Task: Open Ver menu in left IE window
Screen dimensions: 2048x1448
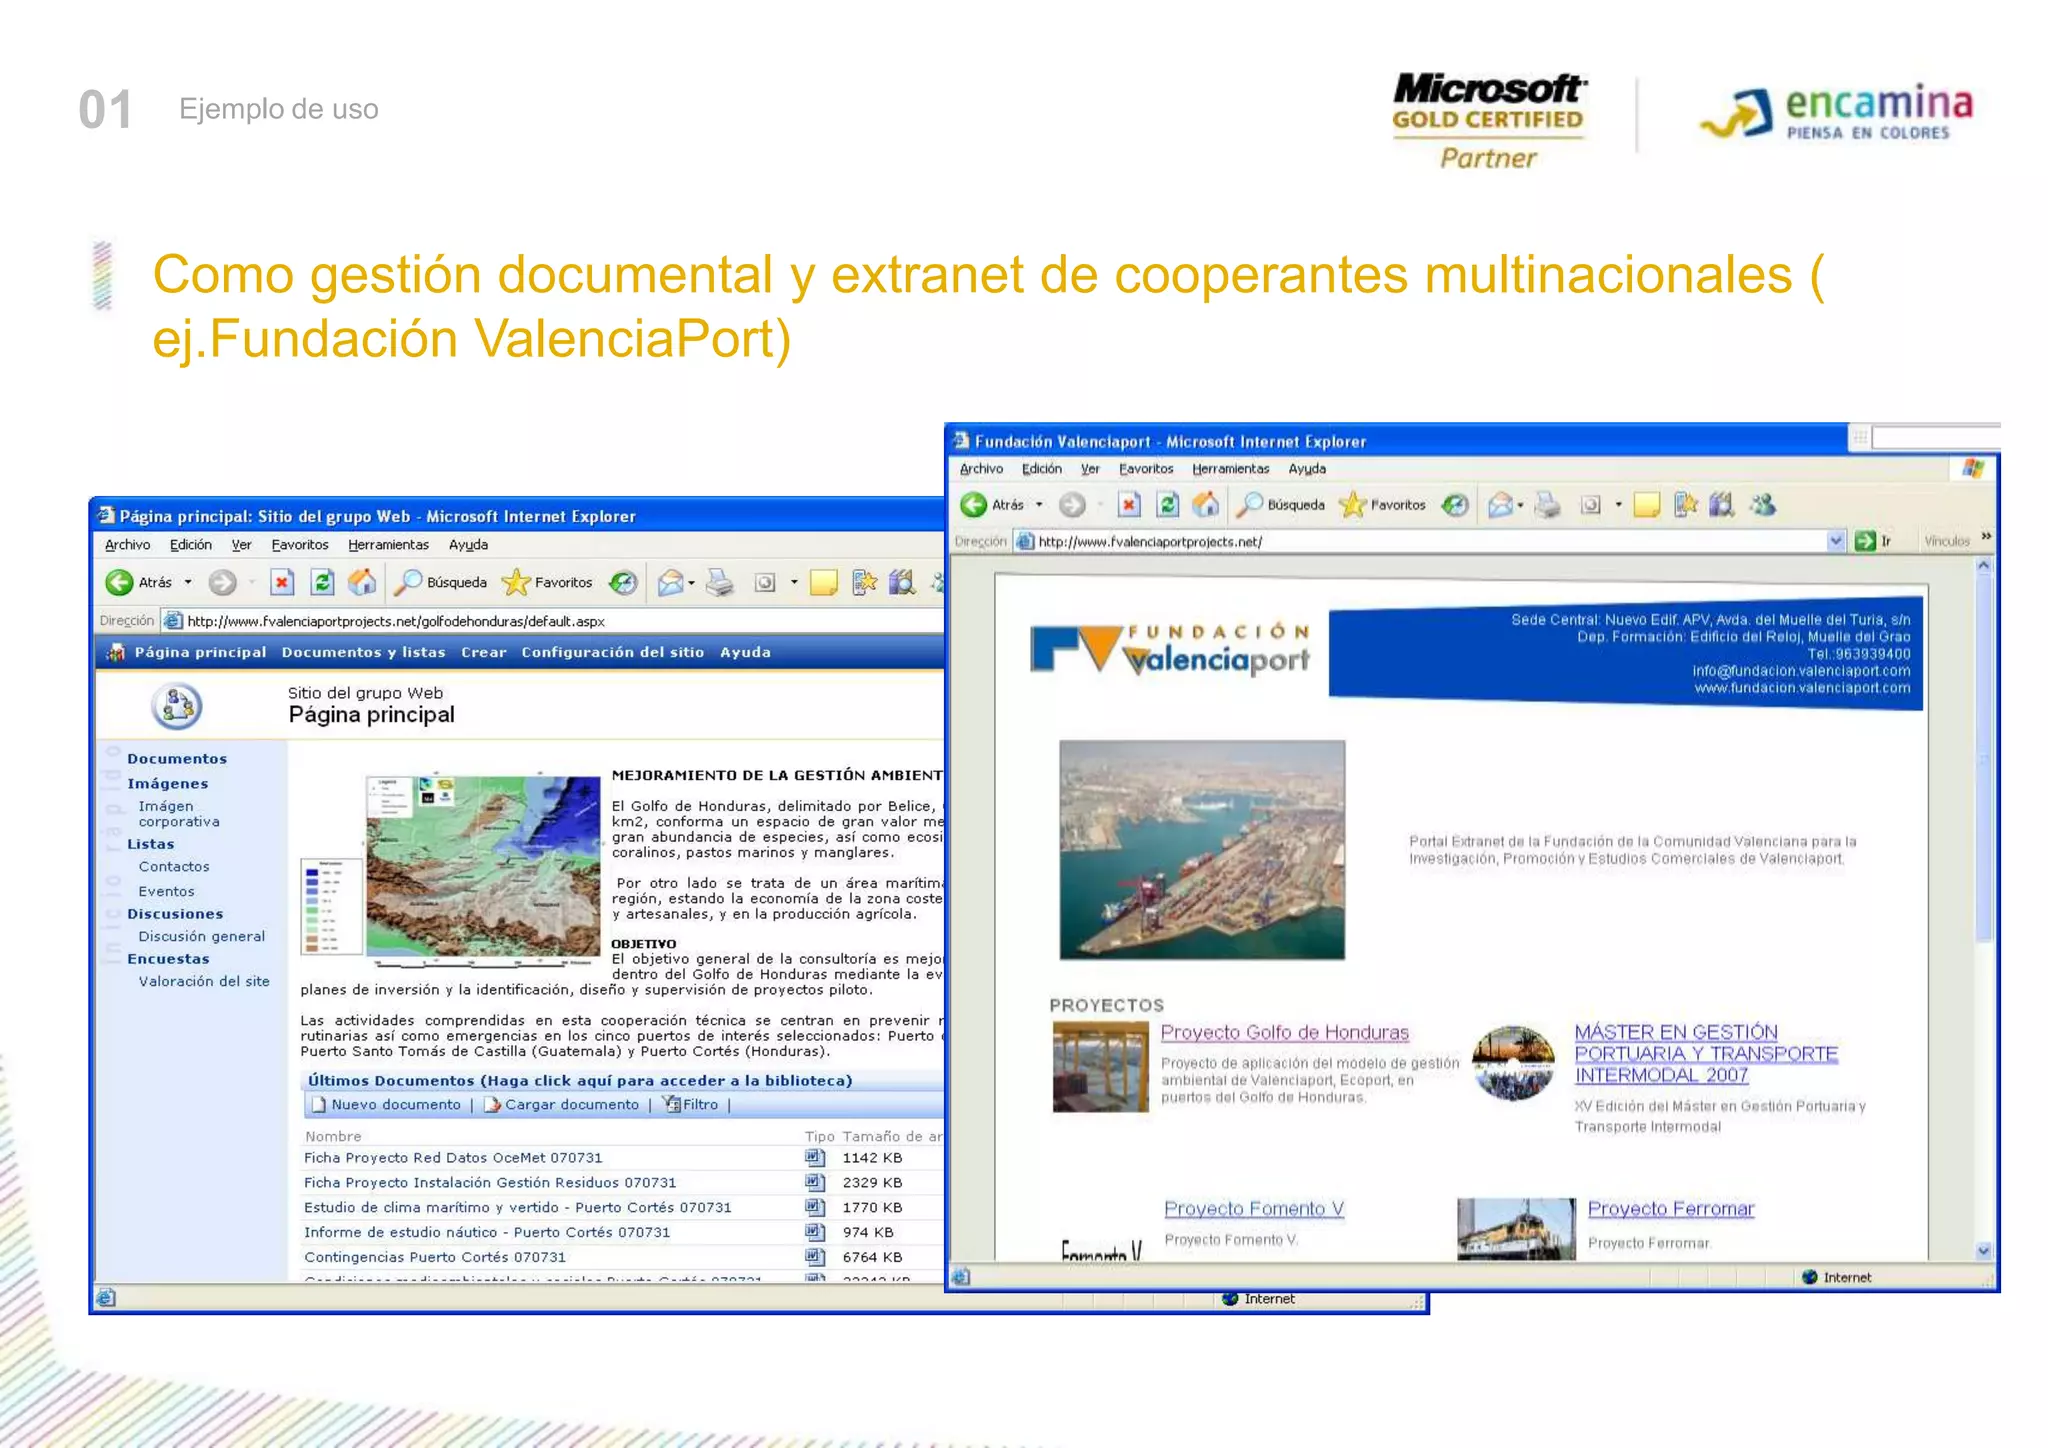Action: pos(242,545)
